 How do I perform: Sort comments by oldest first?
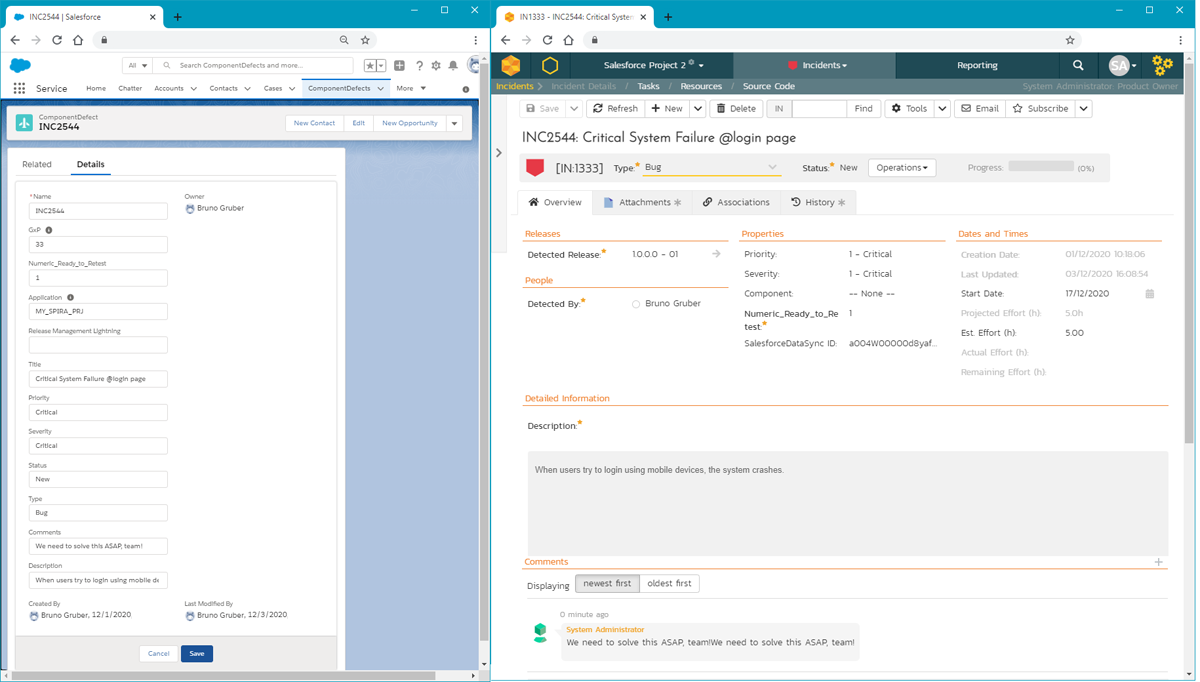coord(669,584)
